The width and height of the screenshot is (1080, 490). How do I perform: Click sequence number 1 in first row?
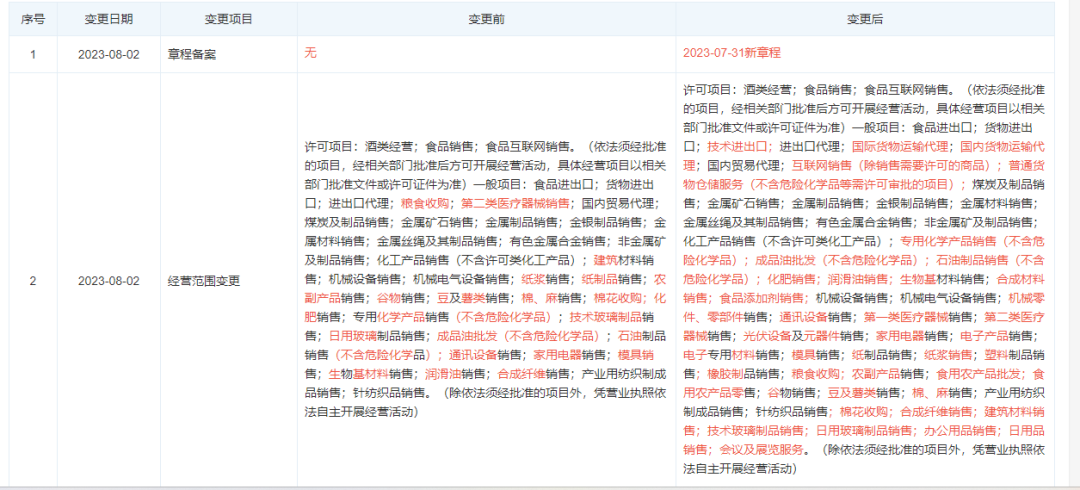(32, 54)
